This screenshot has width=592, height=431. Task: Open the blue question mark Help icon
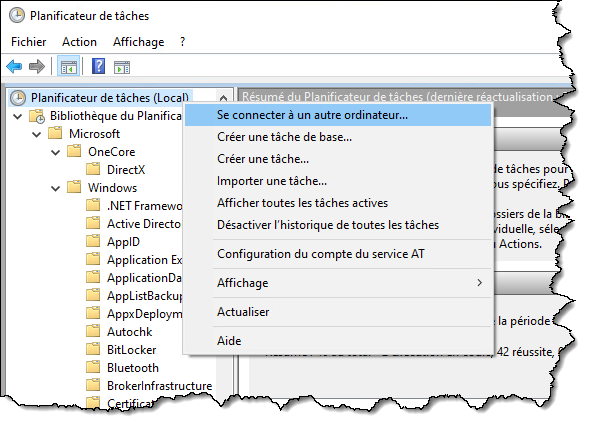[x=99, y=67]
